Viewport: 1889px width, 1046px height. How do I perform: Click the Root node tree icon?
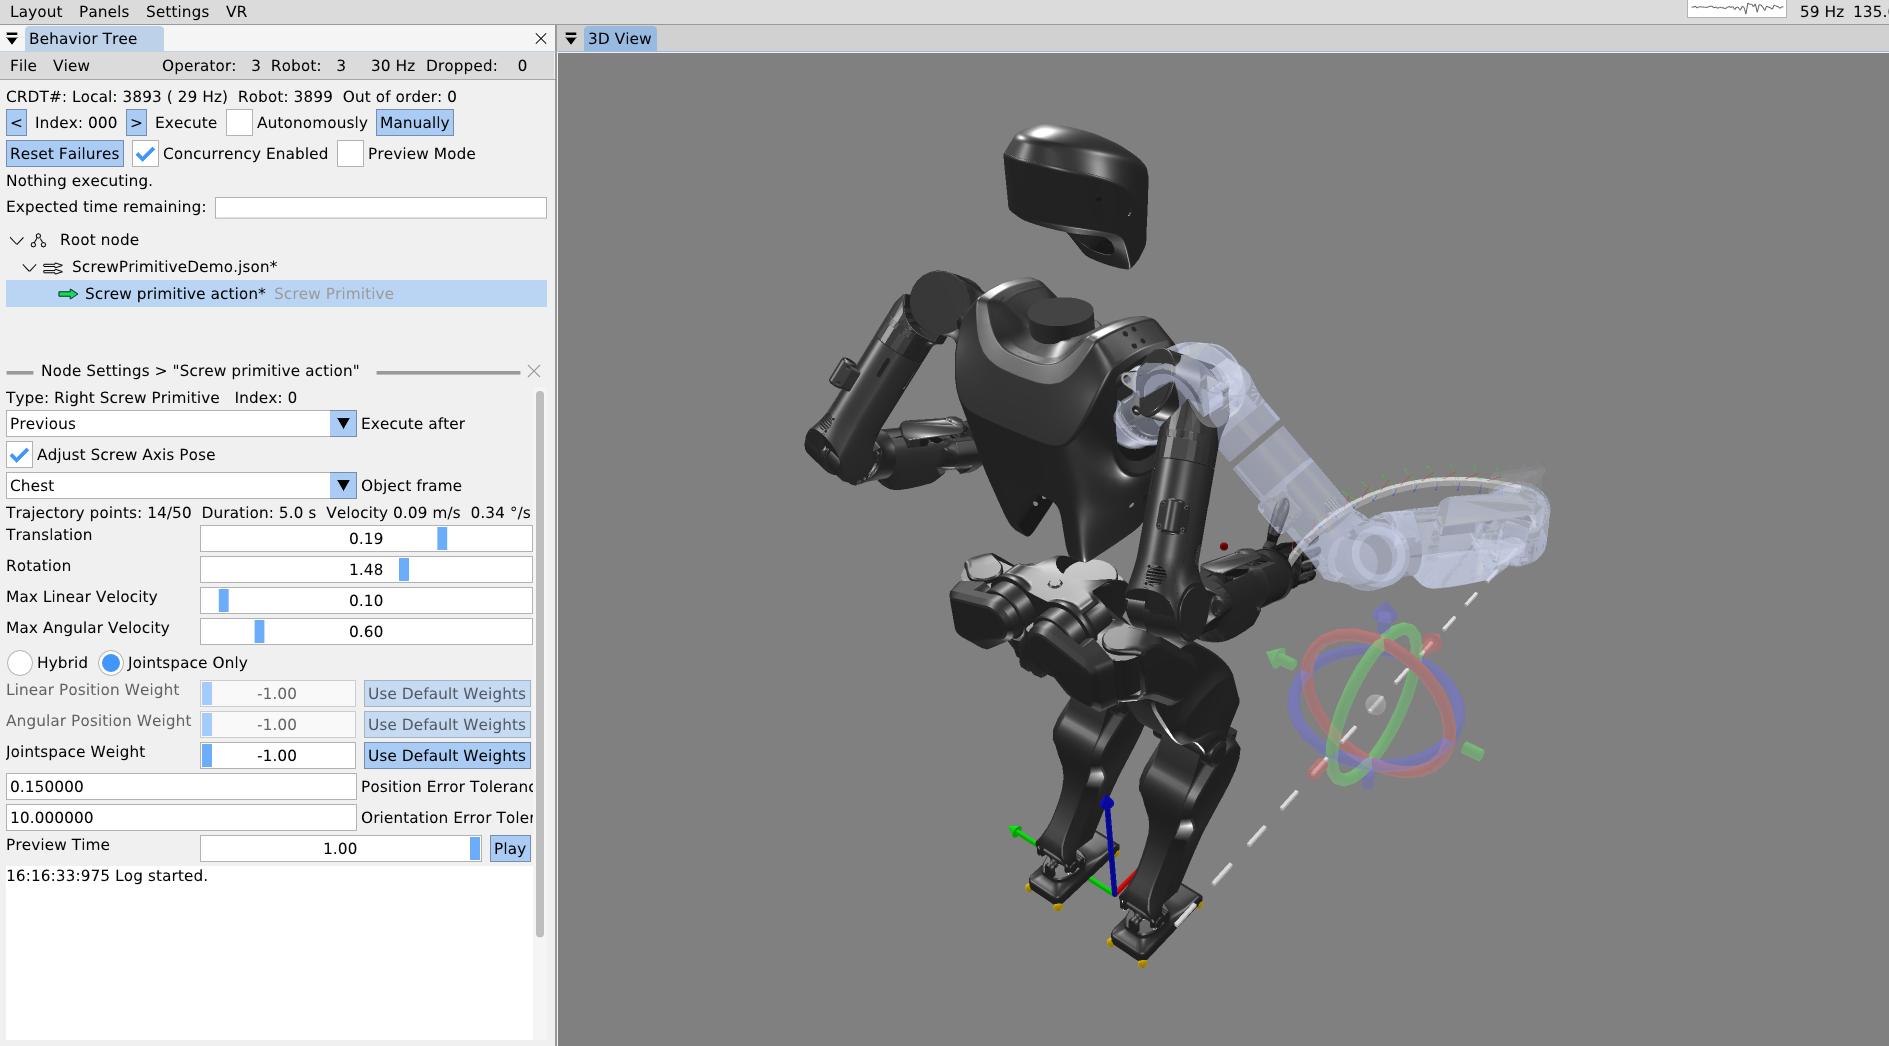(x=39, y=240)
